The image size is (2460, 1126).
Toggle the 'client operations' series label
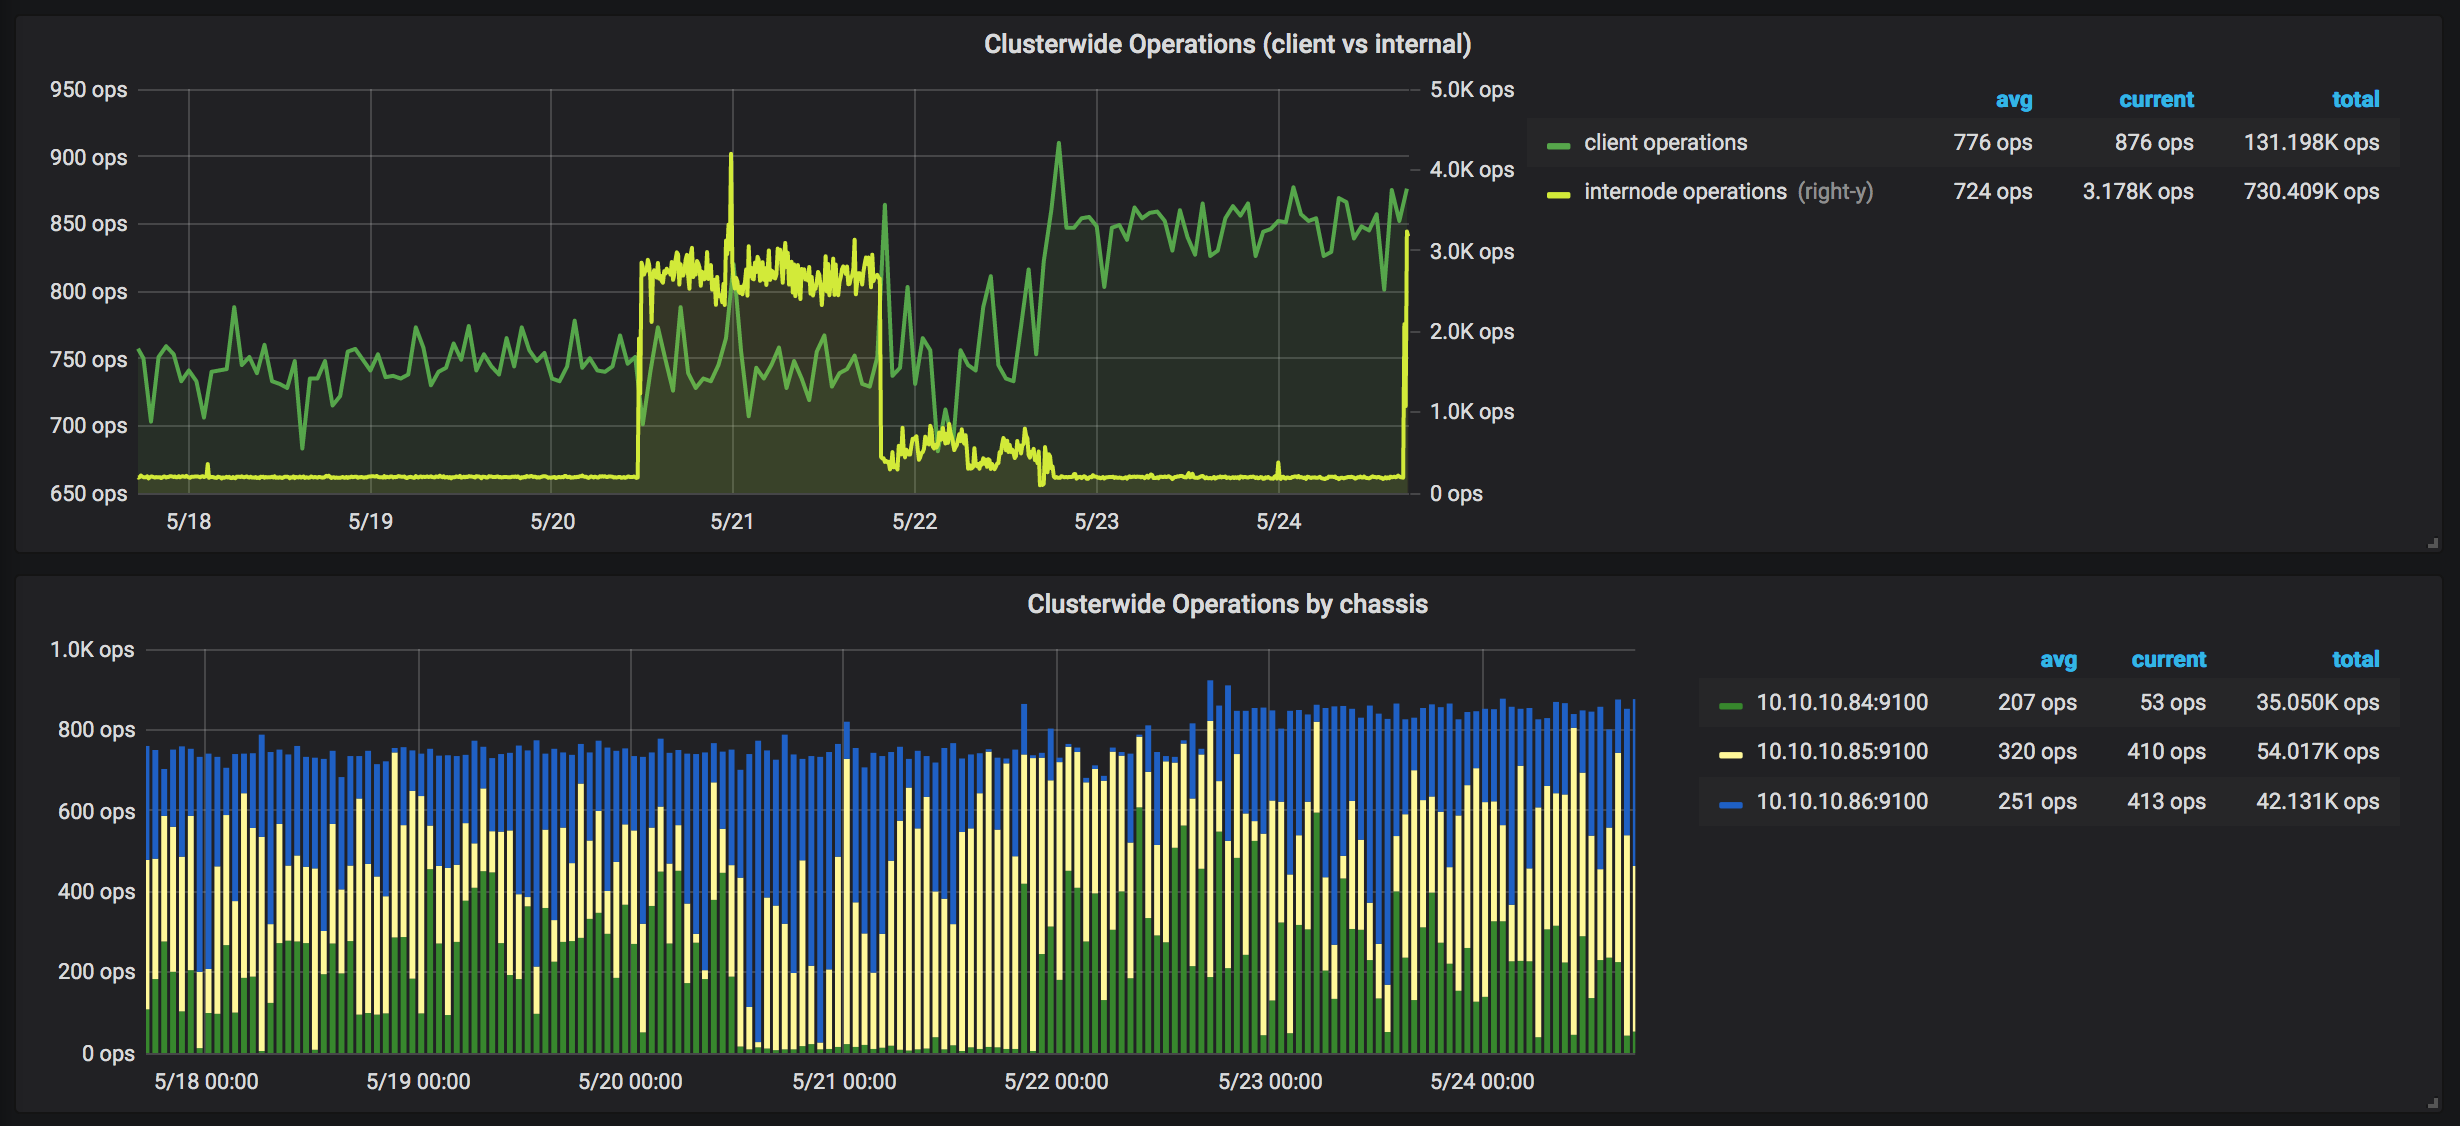tap(1665, 142)
